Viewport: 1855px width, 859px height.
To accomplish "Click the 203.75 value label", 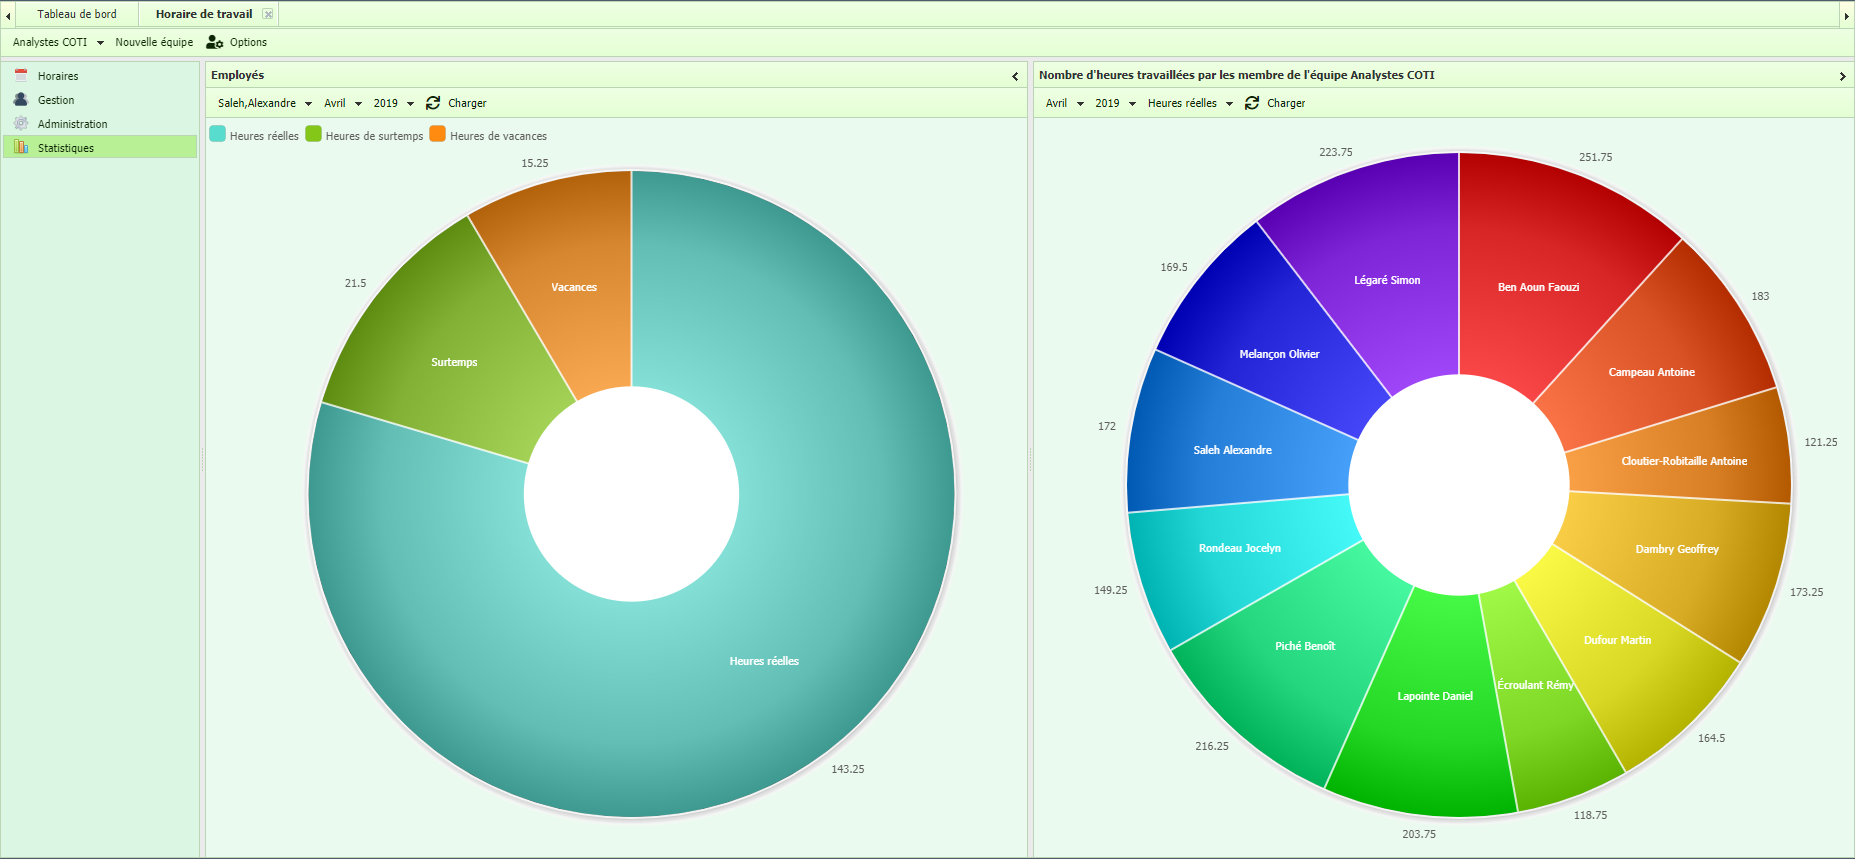I will (1419, 834).
